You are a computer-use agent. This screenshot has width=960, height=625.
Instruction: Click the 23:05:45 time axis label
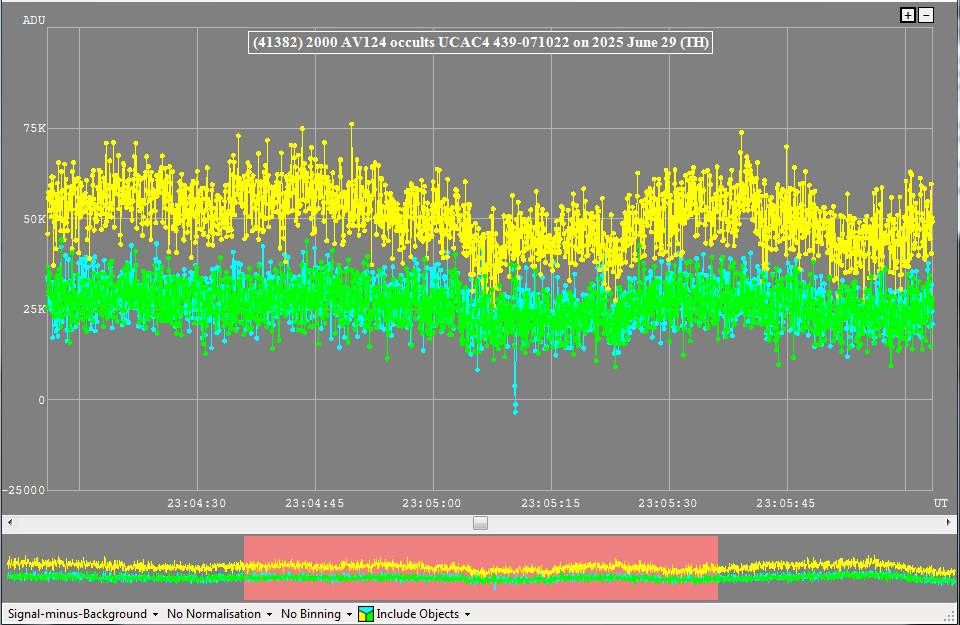[x=786, y=503]
